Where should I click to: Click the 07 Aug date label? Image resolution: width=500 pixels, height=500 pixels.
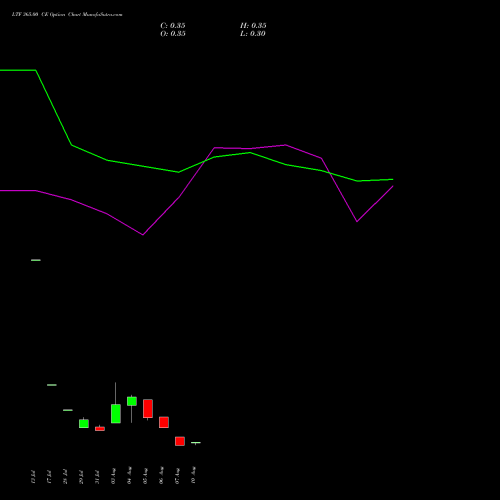click(177, 476)
